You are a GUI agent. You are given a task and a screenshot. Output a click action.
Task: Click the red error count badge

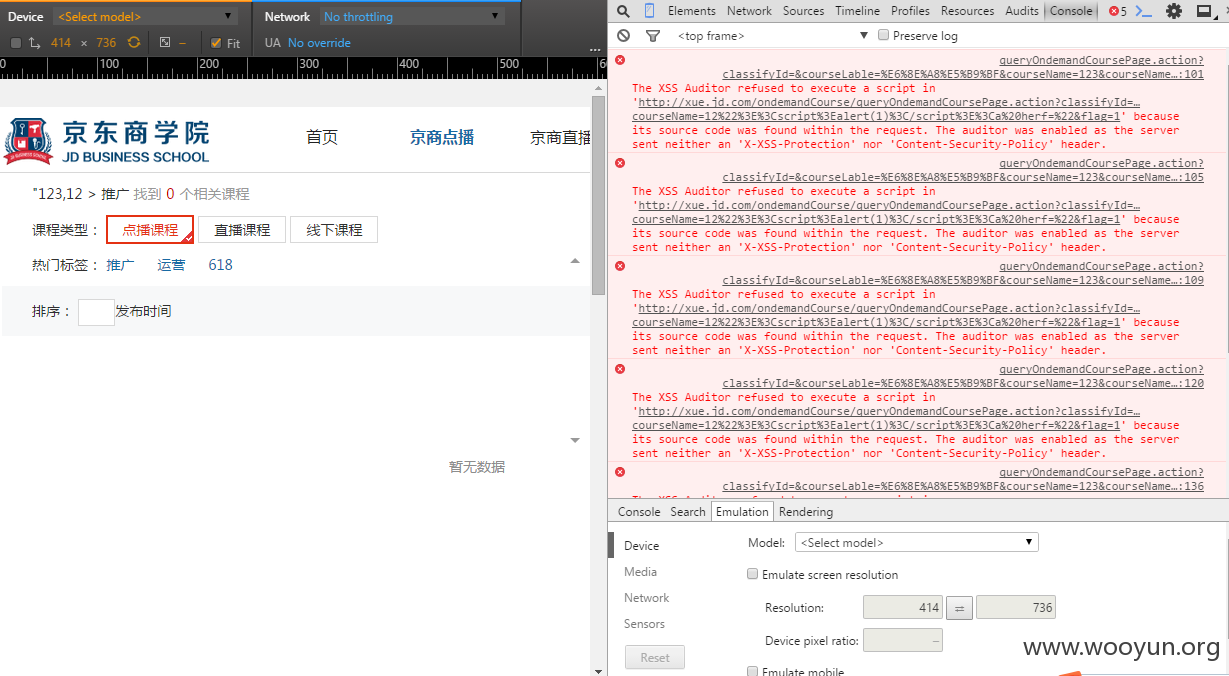(1117, 11)
